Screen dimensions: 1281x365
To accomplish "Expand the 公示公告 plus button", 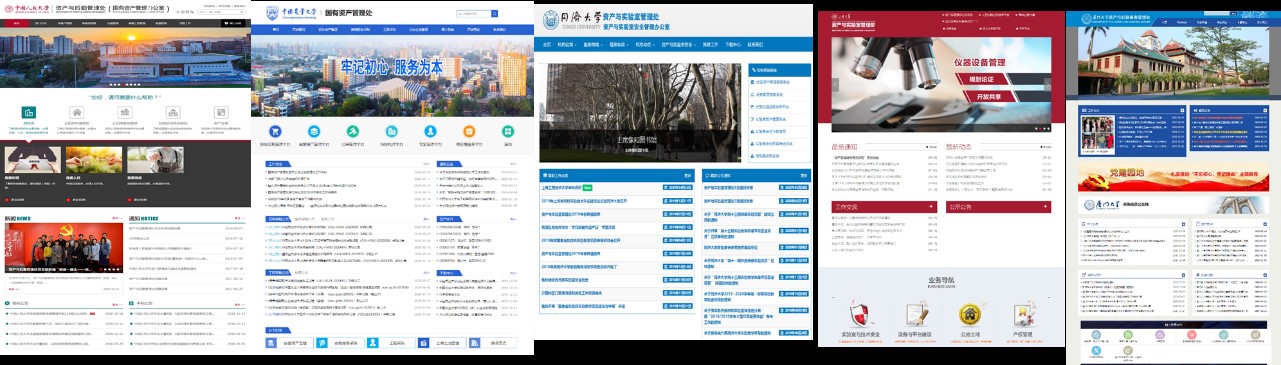I will (x=1046, y=207).
